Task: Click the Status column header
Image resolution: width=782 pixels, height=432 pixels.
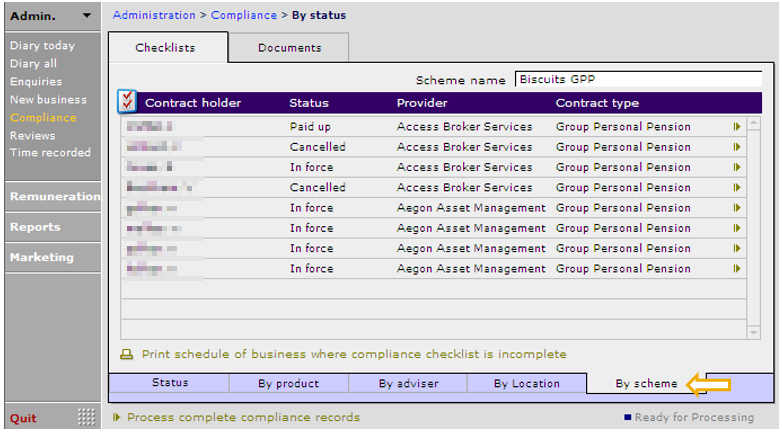Action: (x=309, y=103)
